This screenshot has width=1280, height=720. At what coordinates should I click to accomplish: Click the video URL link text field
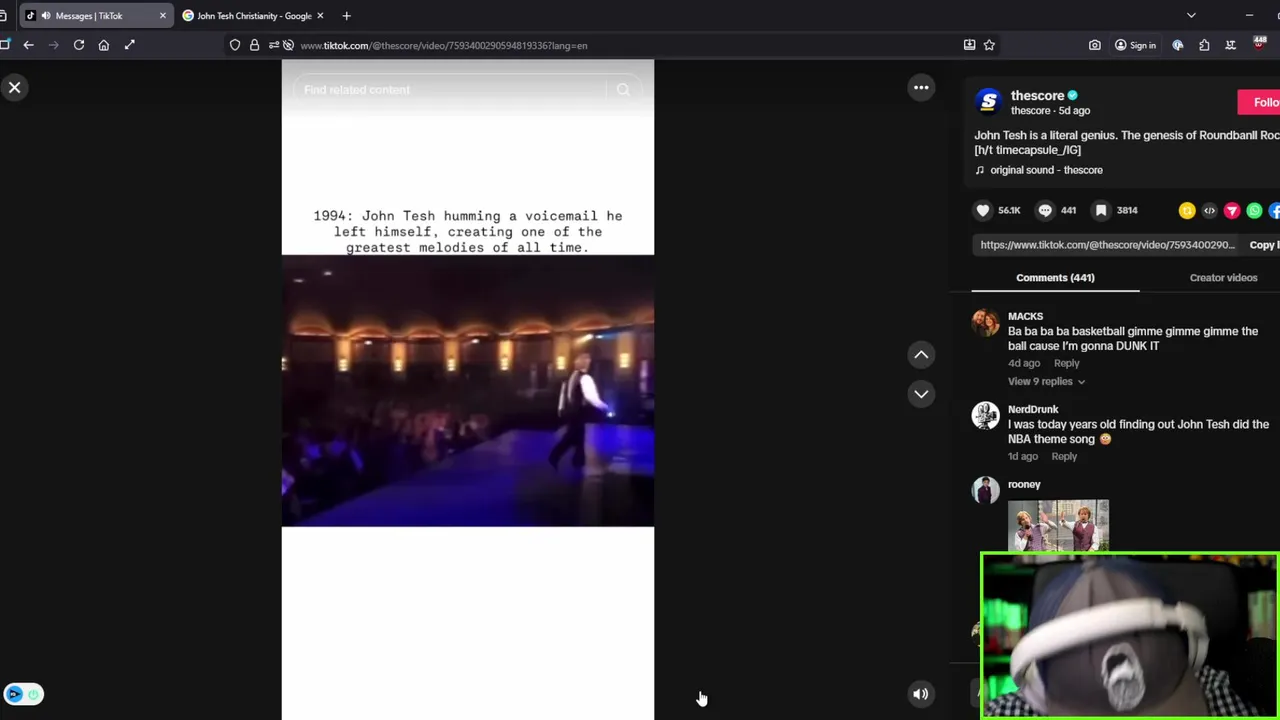(x=1107, y=245)
